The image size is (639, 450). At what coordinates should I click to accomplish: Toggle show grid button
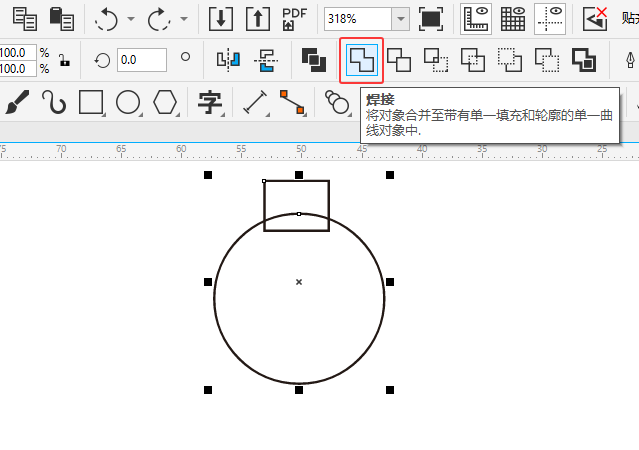tap(513, 19)
